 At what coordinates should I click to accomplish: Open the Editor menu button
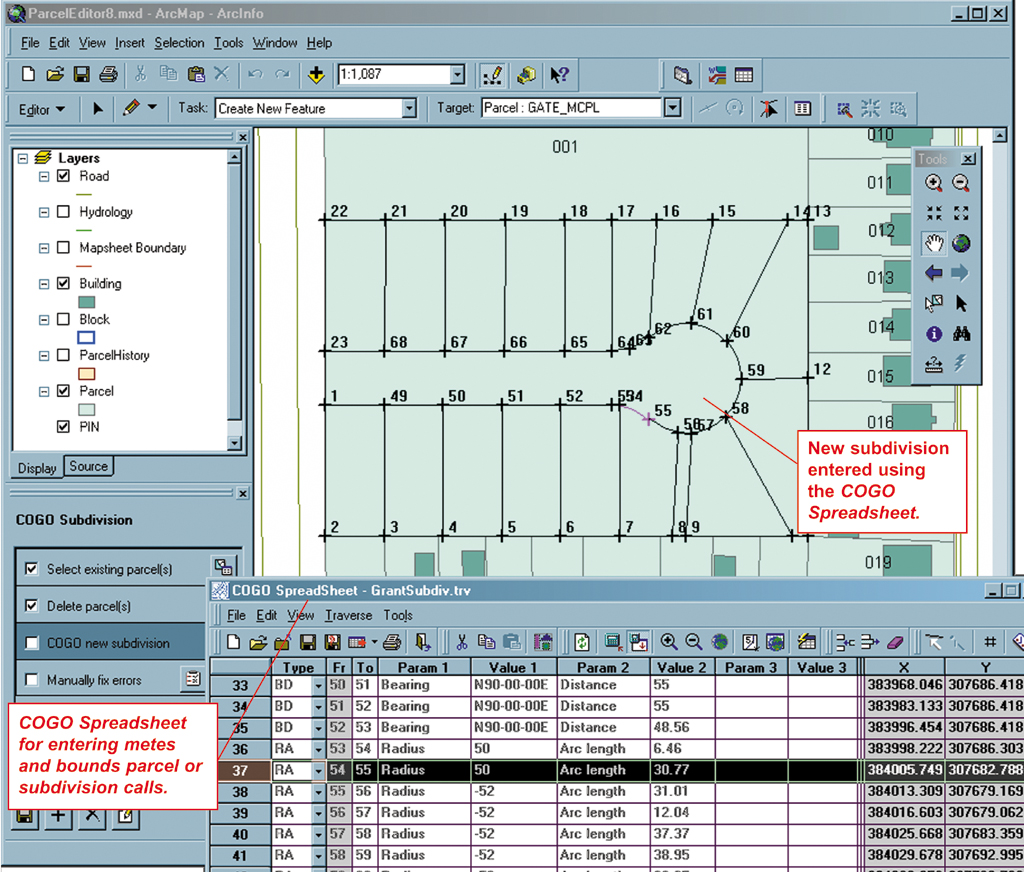click(x=42, y=109)
